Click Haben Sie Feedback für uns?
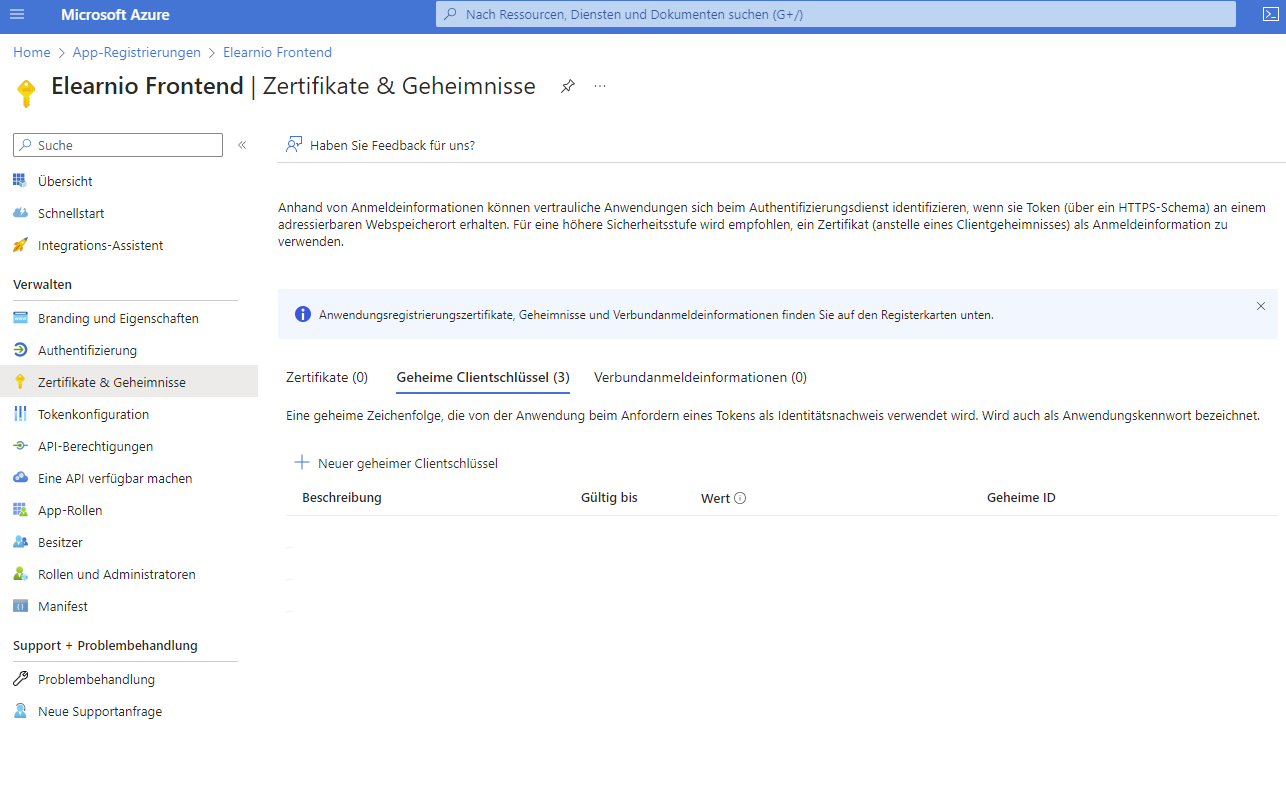 392,145
